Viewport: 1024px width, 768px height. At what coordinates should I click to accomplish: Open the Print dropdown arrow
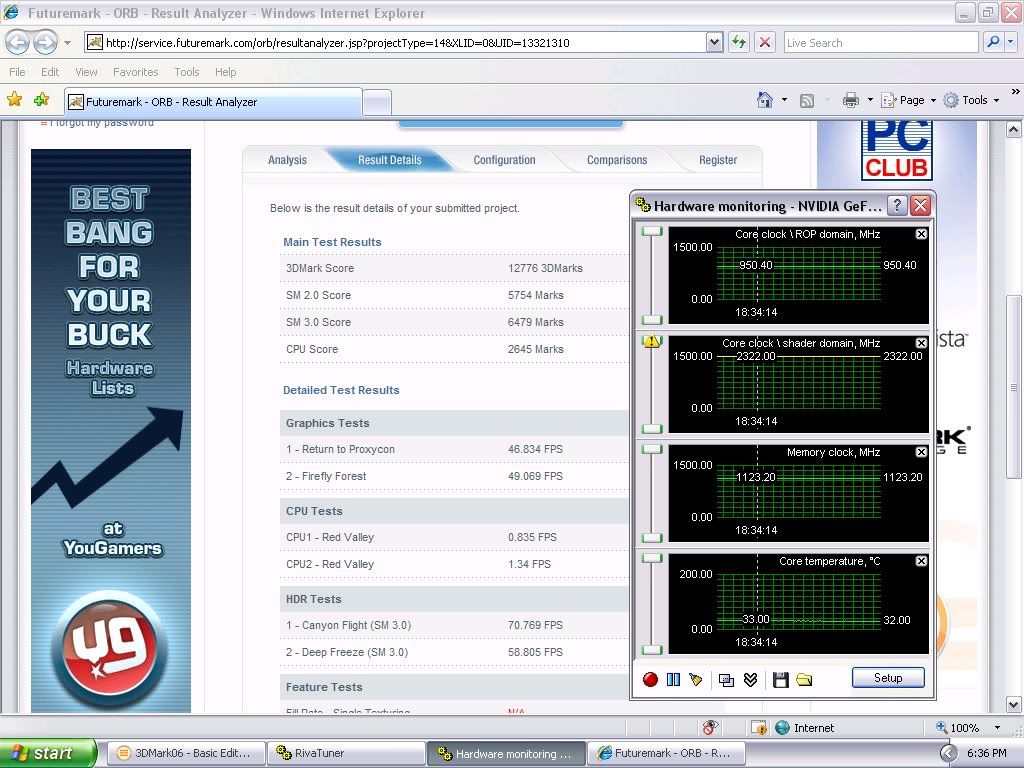point(870,100)
